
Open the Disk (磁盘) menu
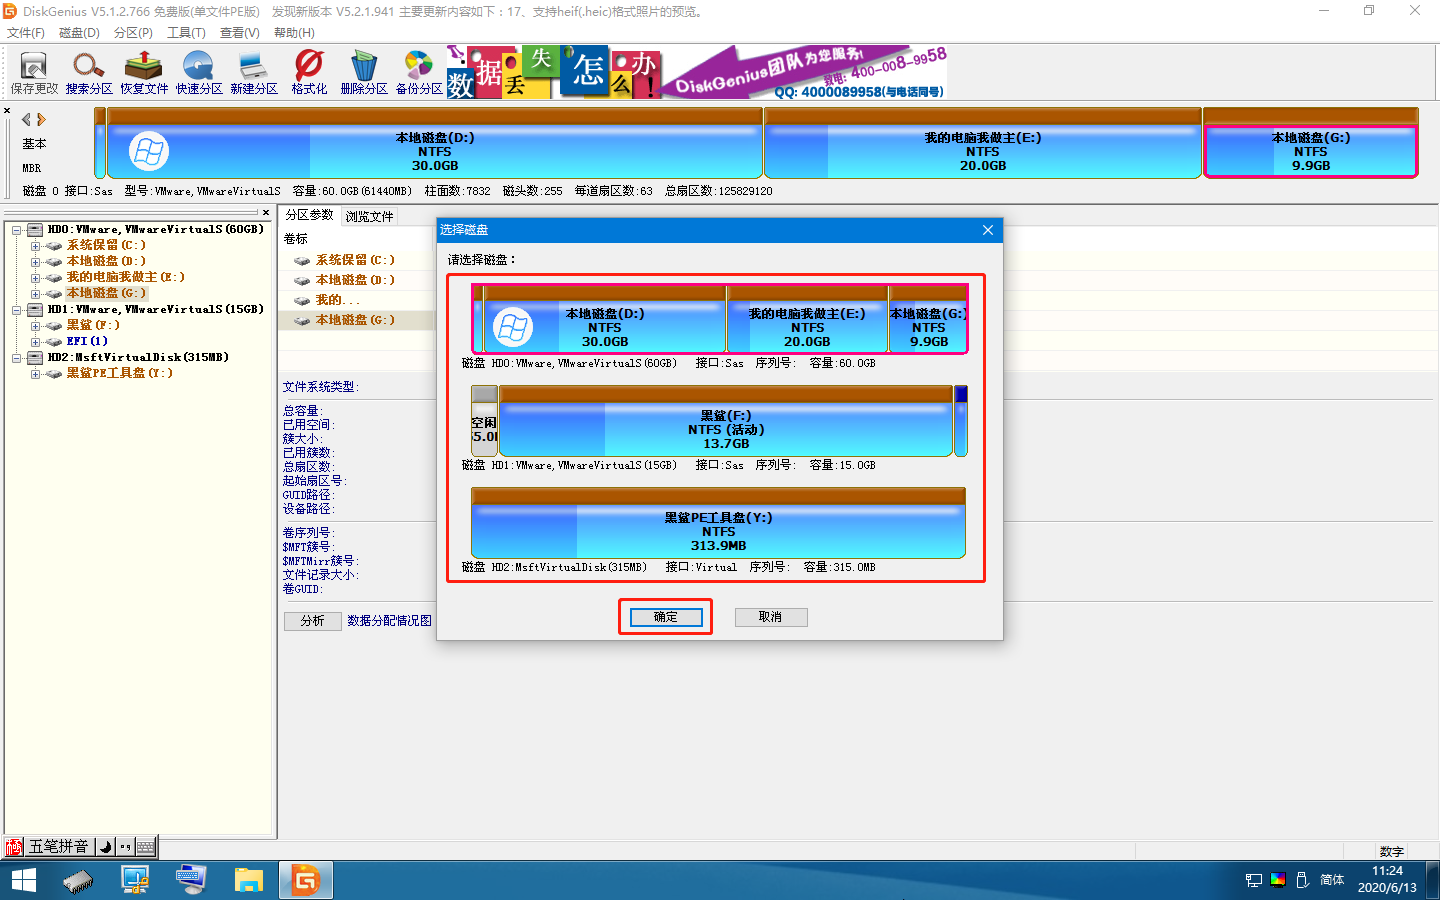point(79,33)
